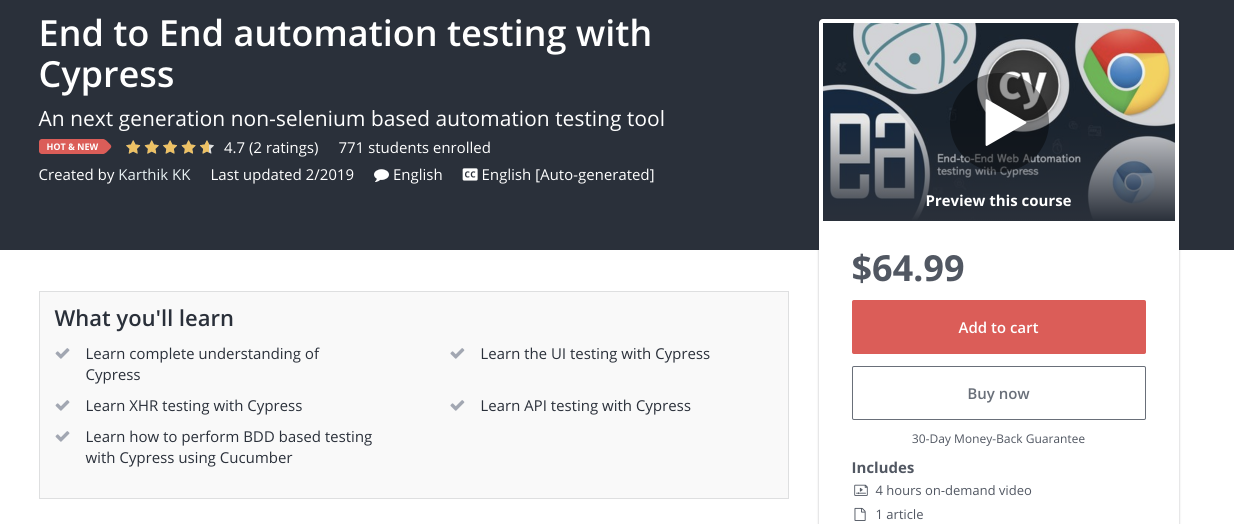Click the checkmark beside XHR testing item
Image resolution: width=1234 pixels, height=524 pixels.
pyautogui.click(x=63, y=406)
